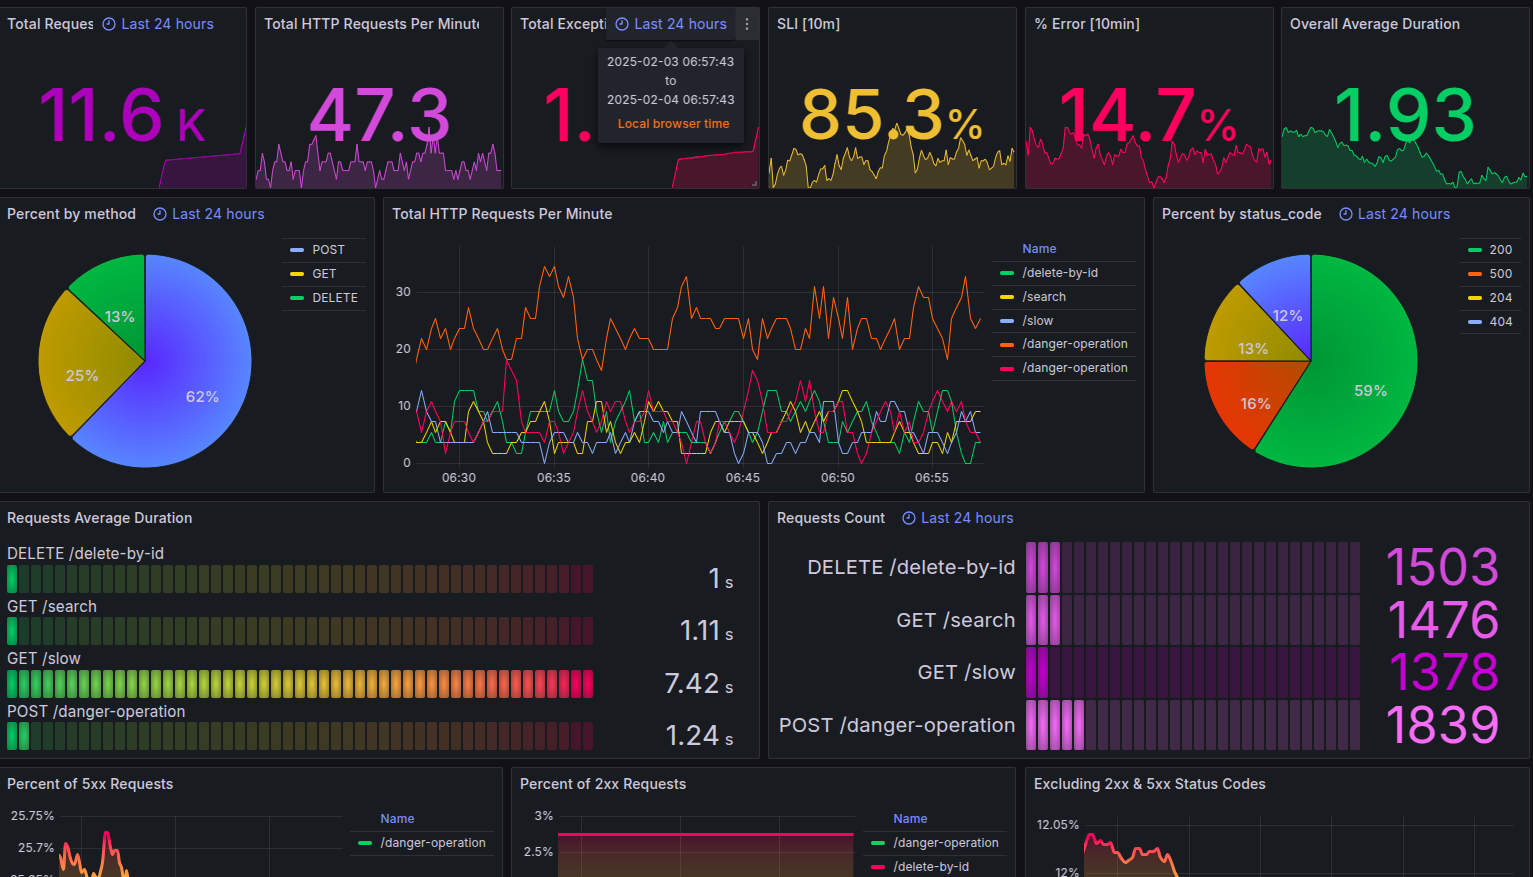
Task: Toggle the DELETE series in method legend
Action: [335, 298]
